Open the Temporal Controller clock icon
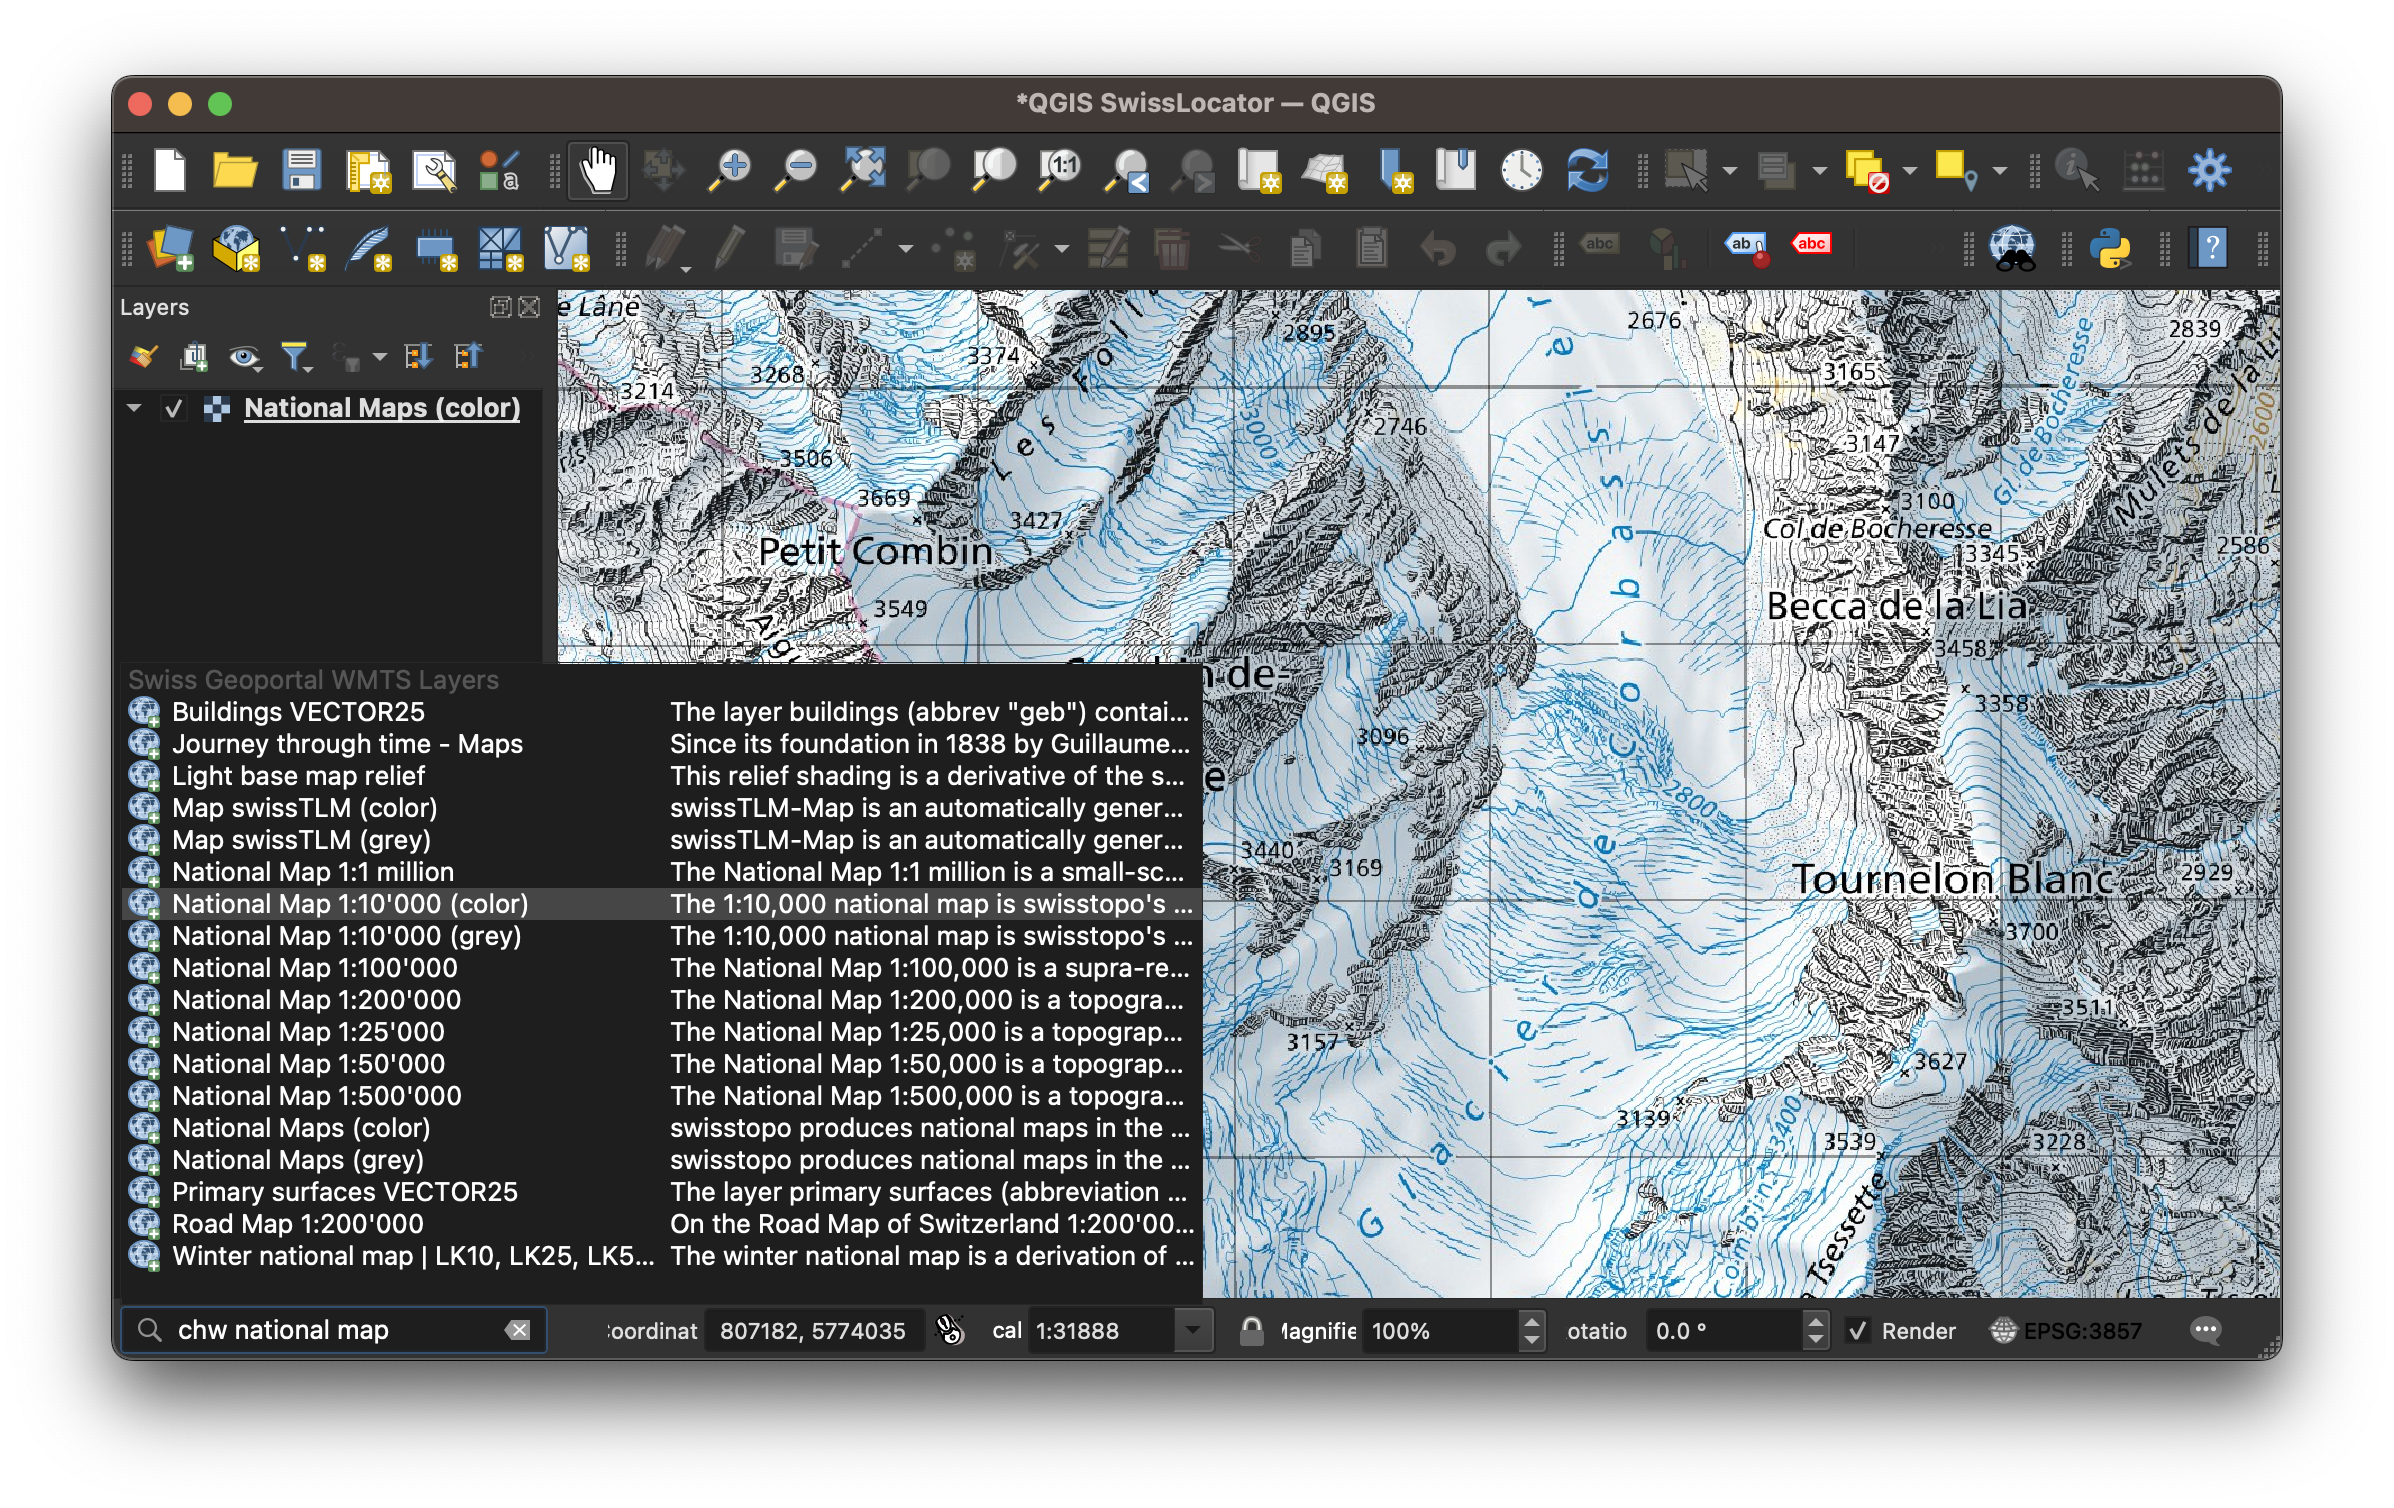The height and width of the screenshot is (1508, 2394). tap(1521, 170)
